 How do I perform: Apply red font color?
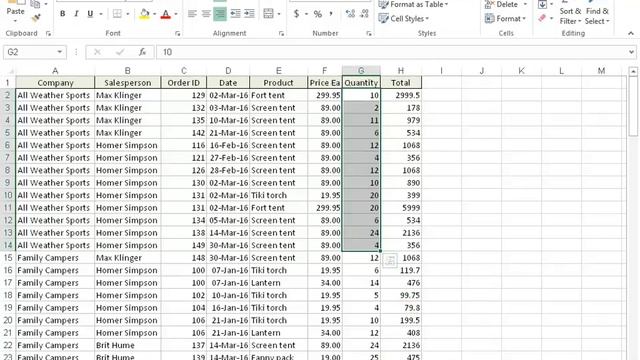[166, 14]
